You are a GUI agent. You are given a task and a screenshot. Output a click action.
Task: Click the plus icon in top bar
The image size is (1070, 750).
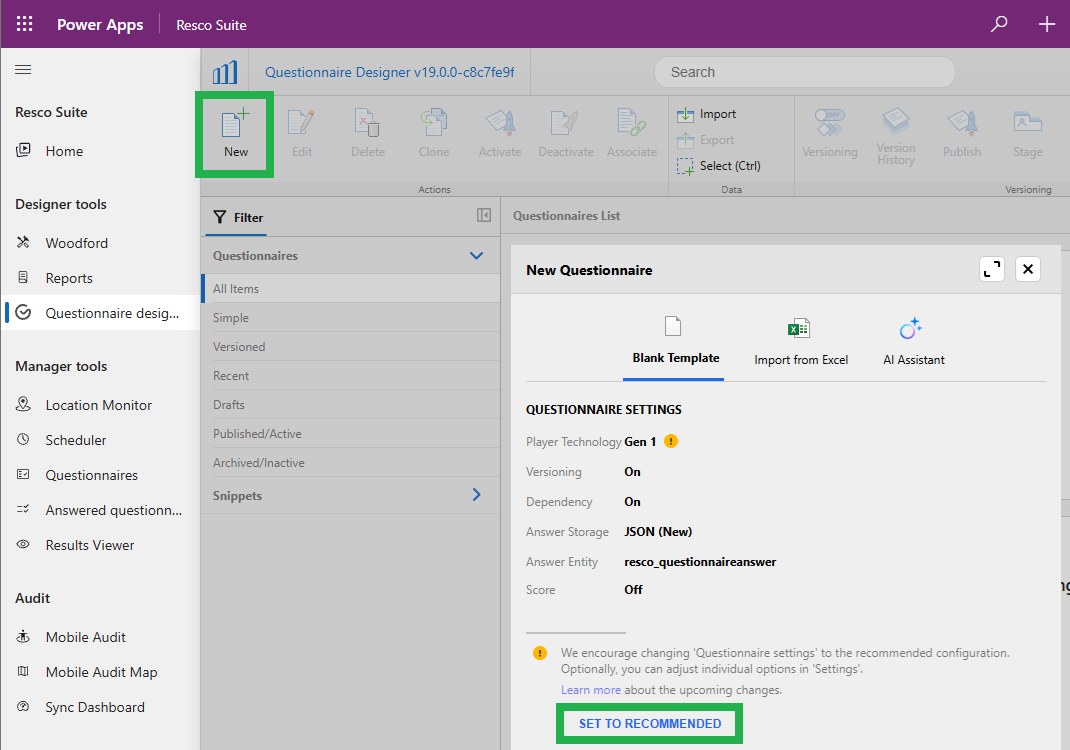point(1046,24)
